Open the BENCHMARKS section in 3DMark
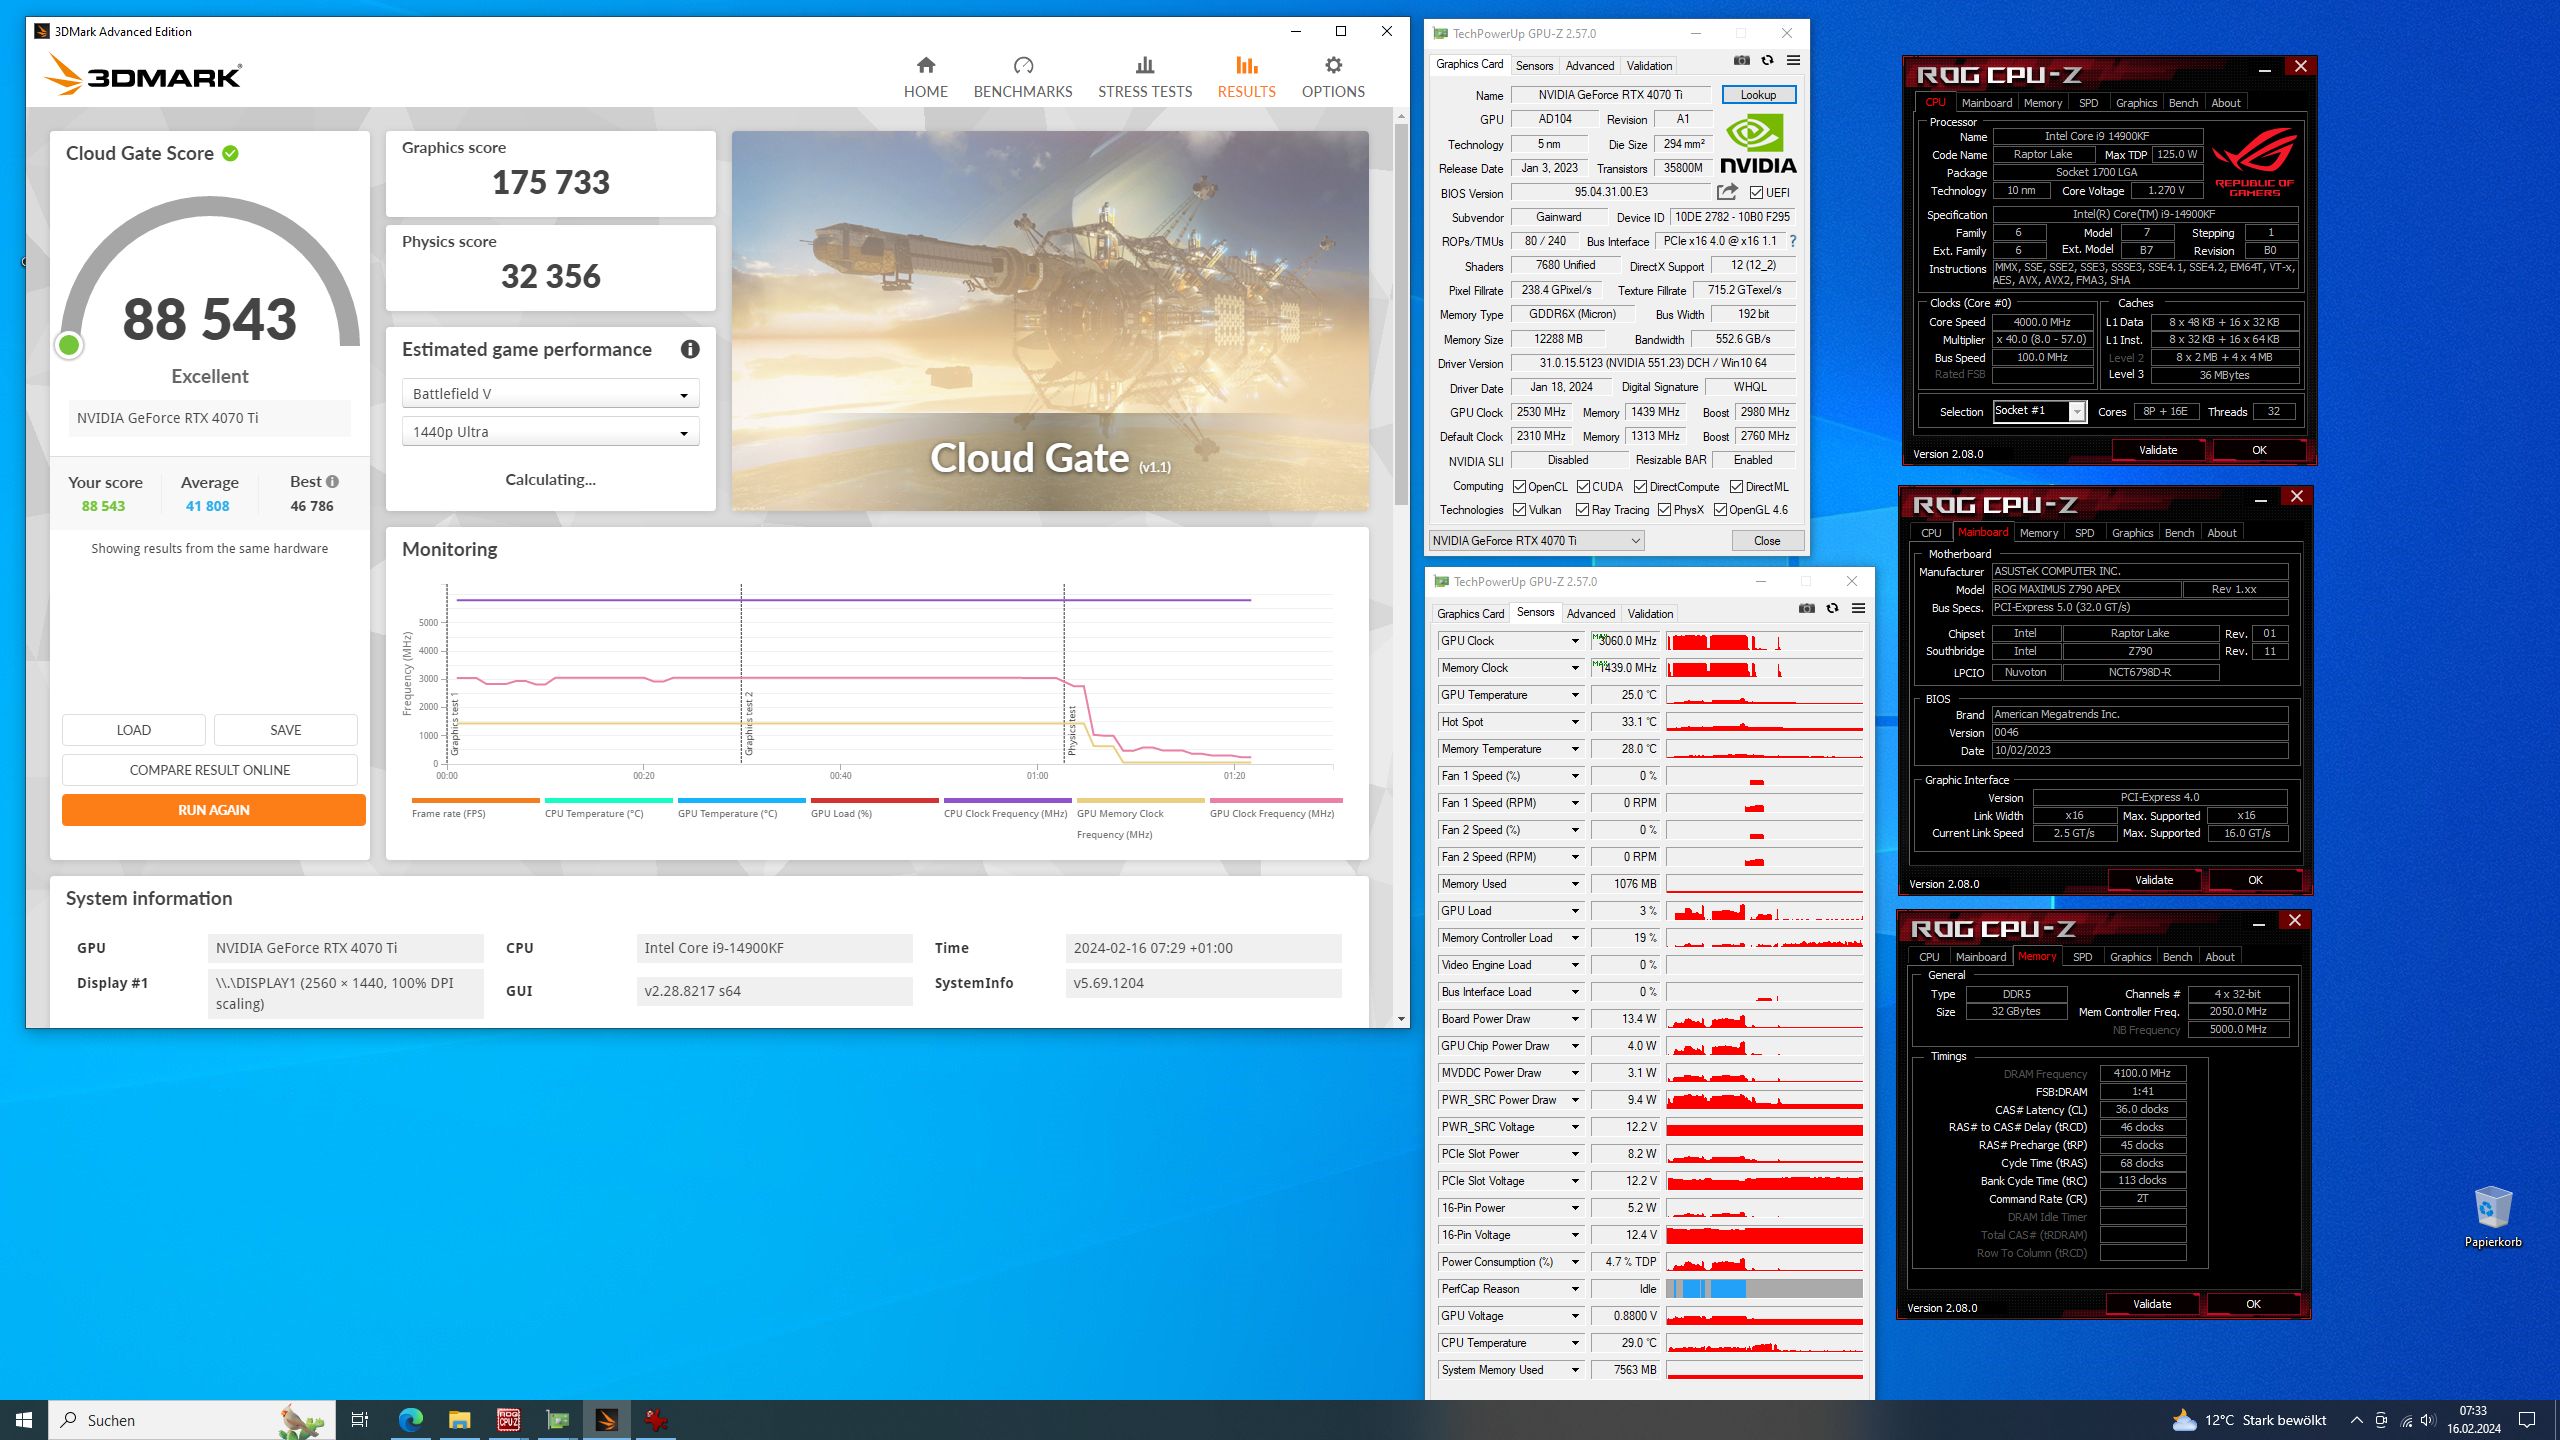The width and height of the screenshot is (2560, 1440). point(1022,77)
